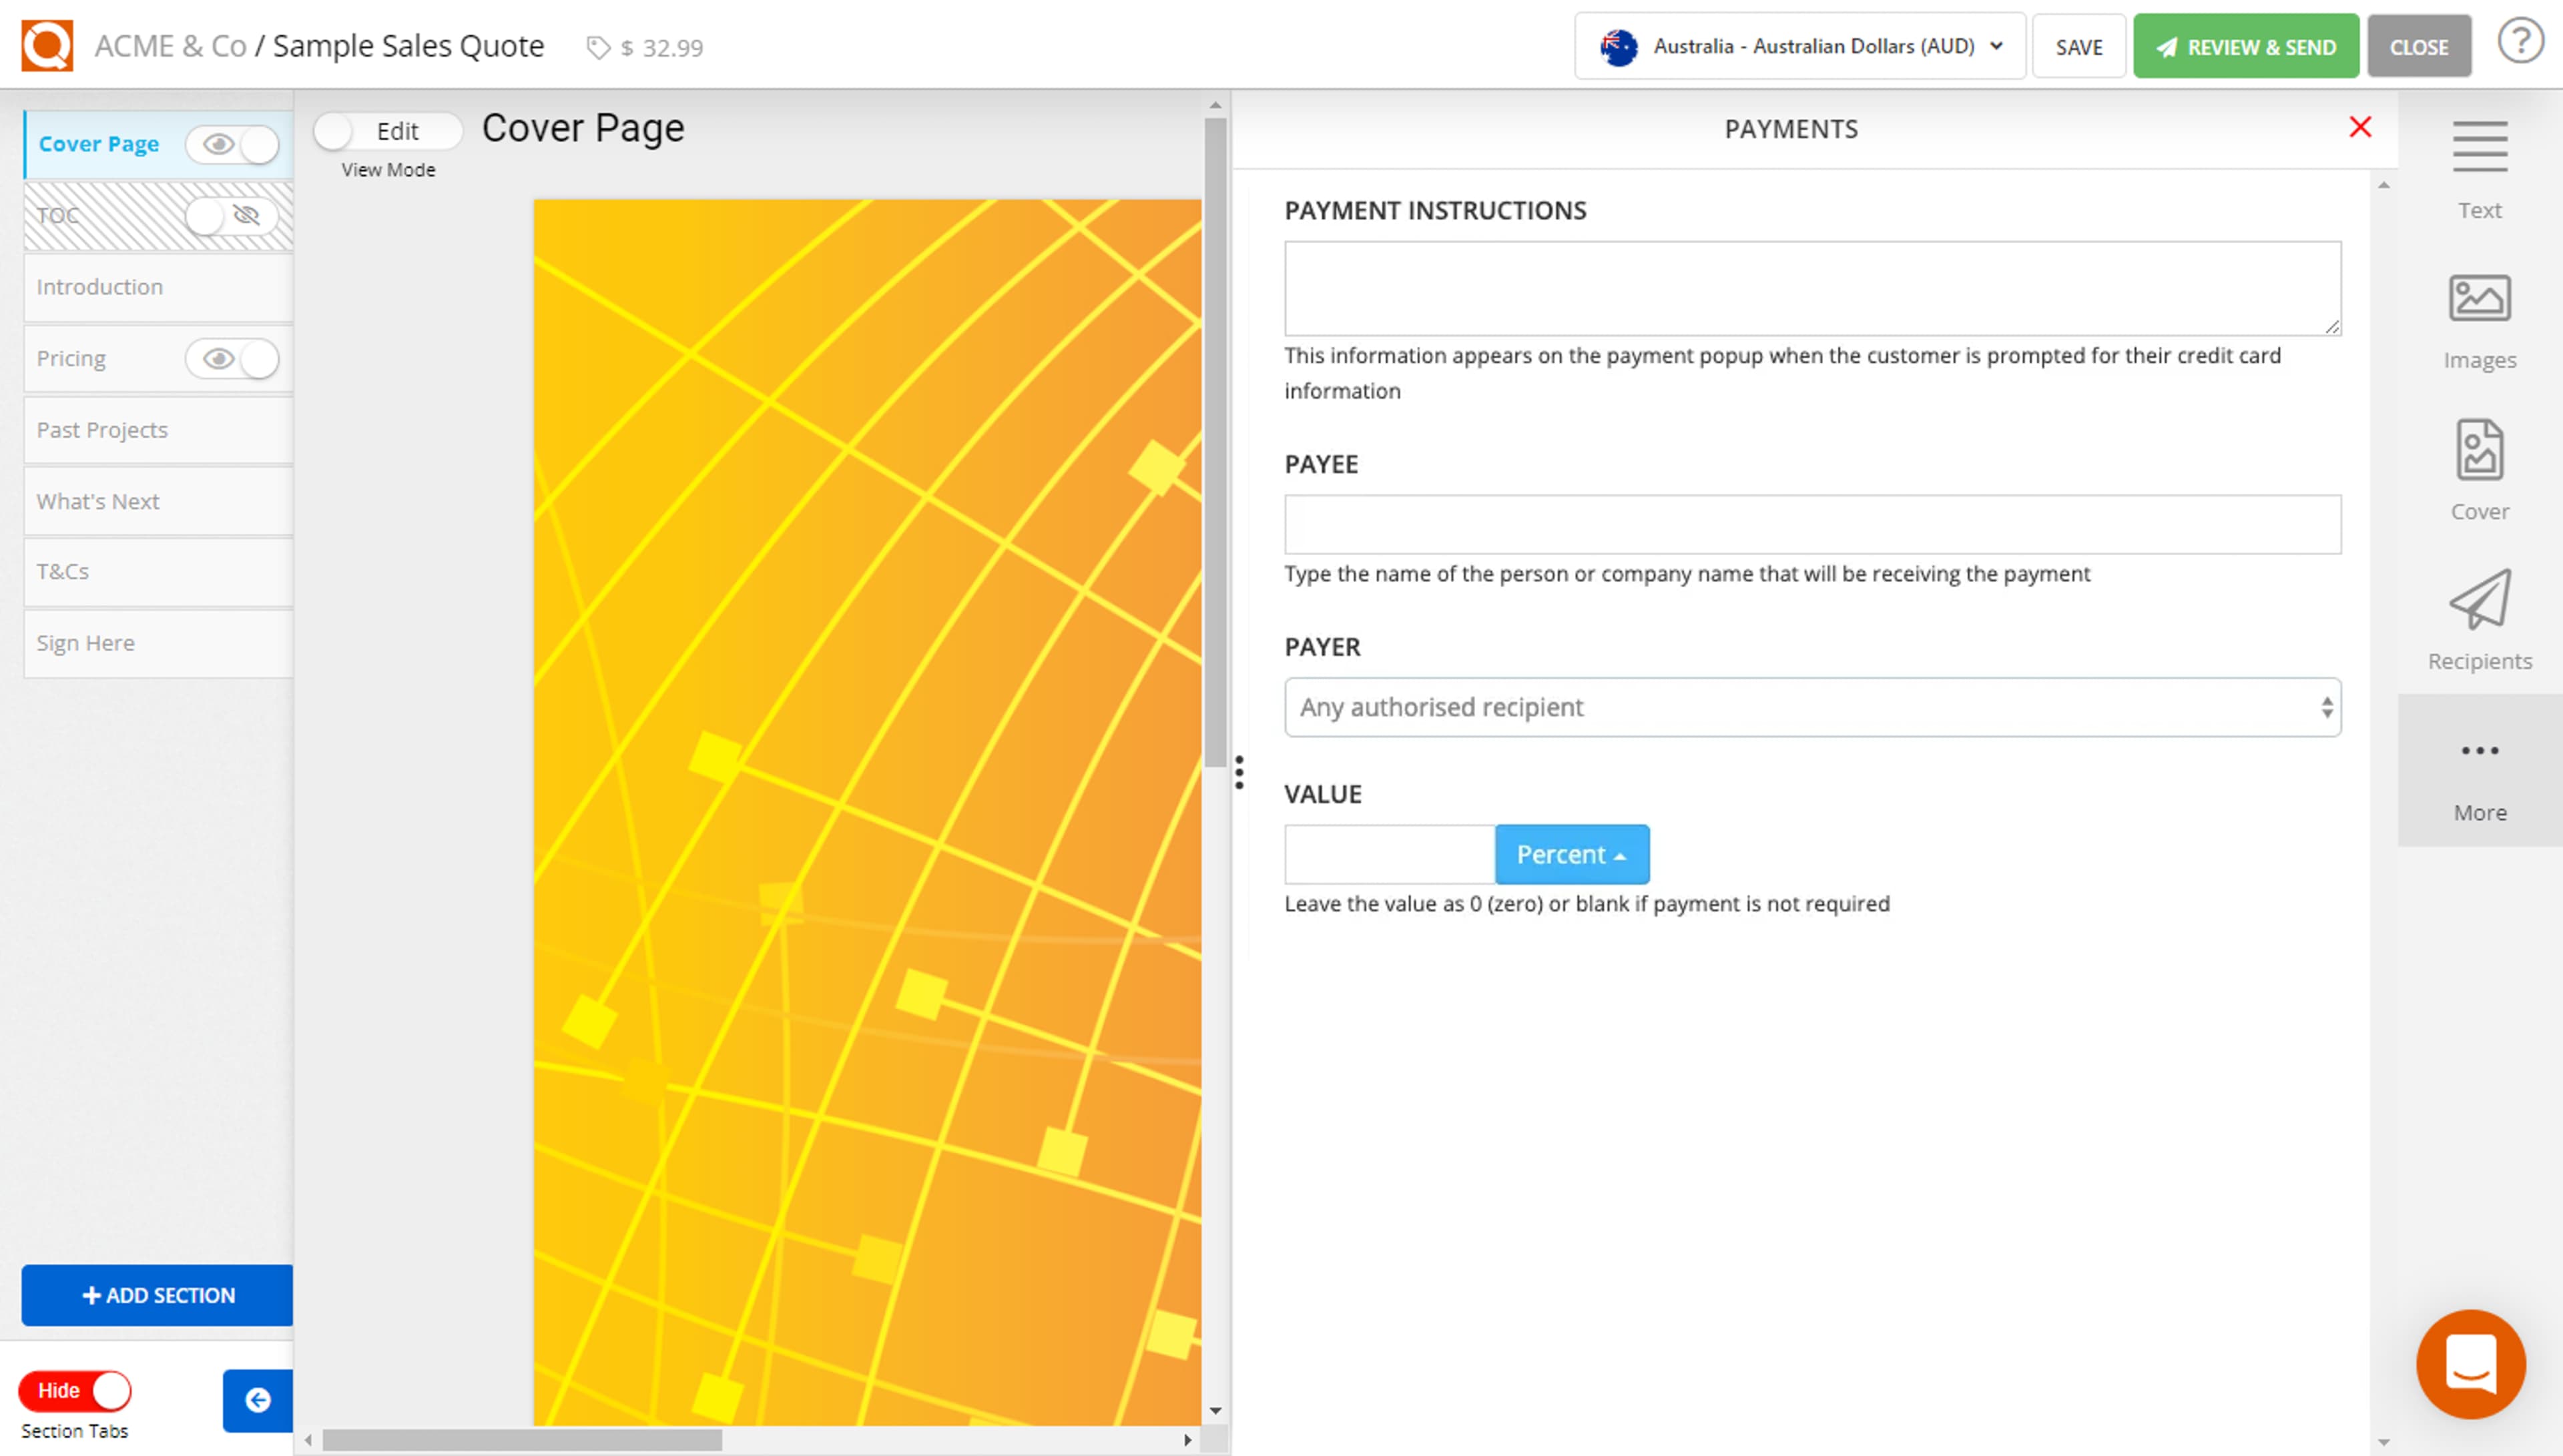
Task: Click the ADD SECTION button
Action: point(156,1295)
